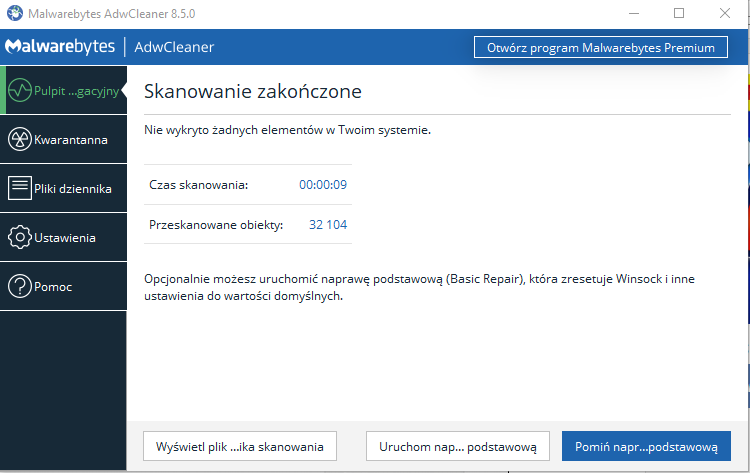750x473 pixels.
Task: Click the Skanowanie zakończone heading
Action: (x=253, y=91)
